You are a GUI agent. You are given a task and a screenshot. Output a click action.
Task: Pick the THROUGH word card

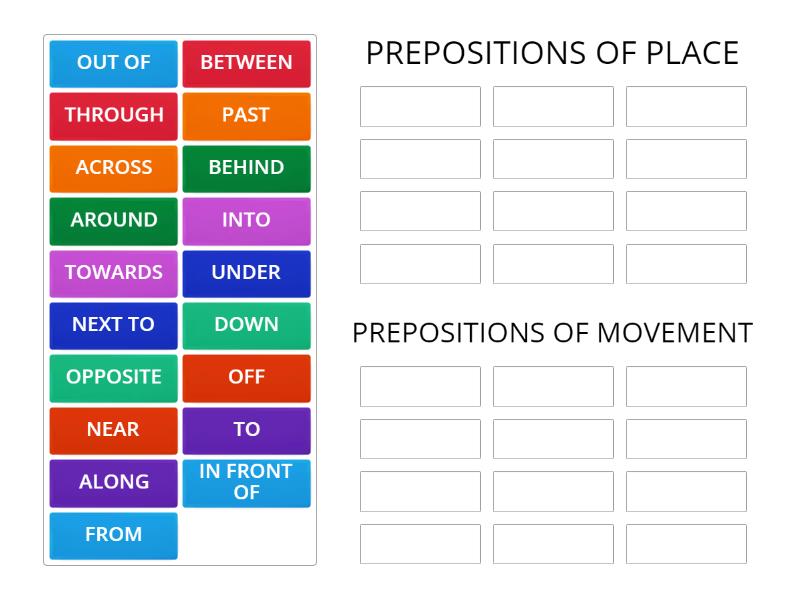pyautogui.click(x=113, y=115)
